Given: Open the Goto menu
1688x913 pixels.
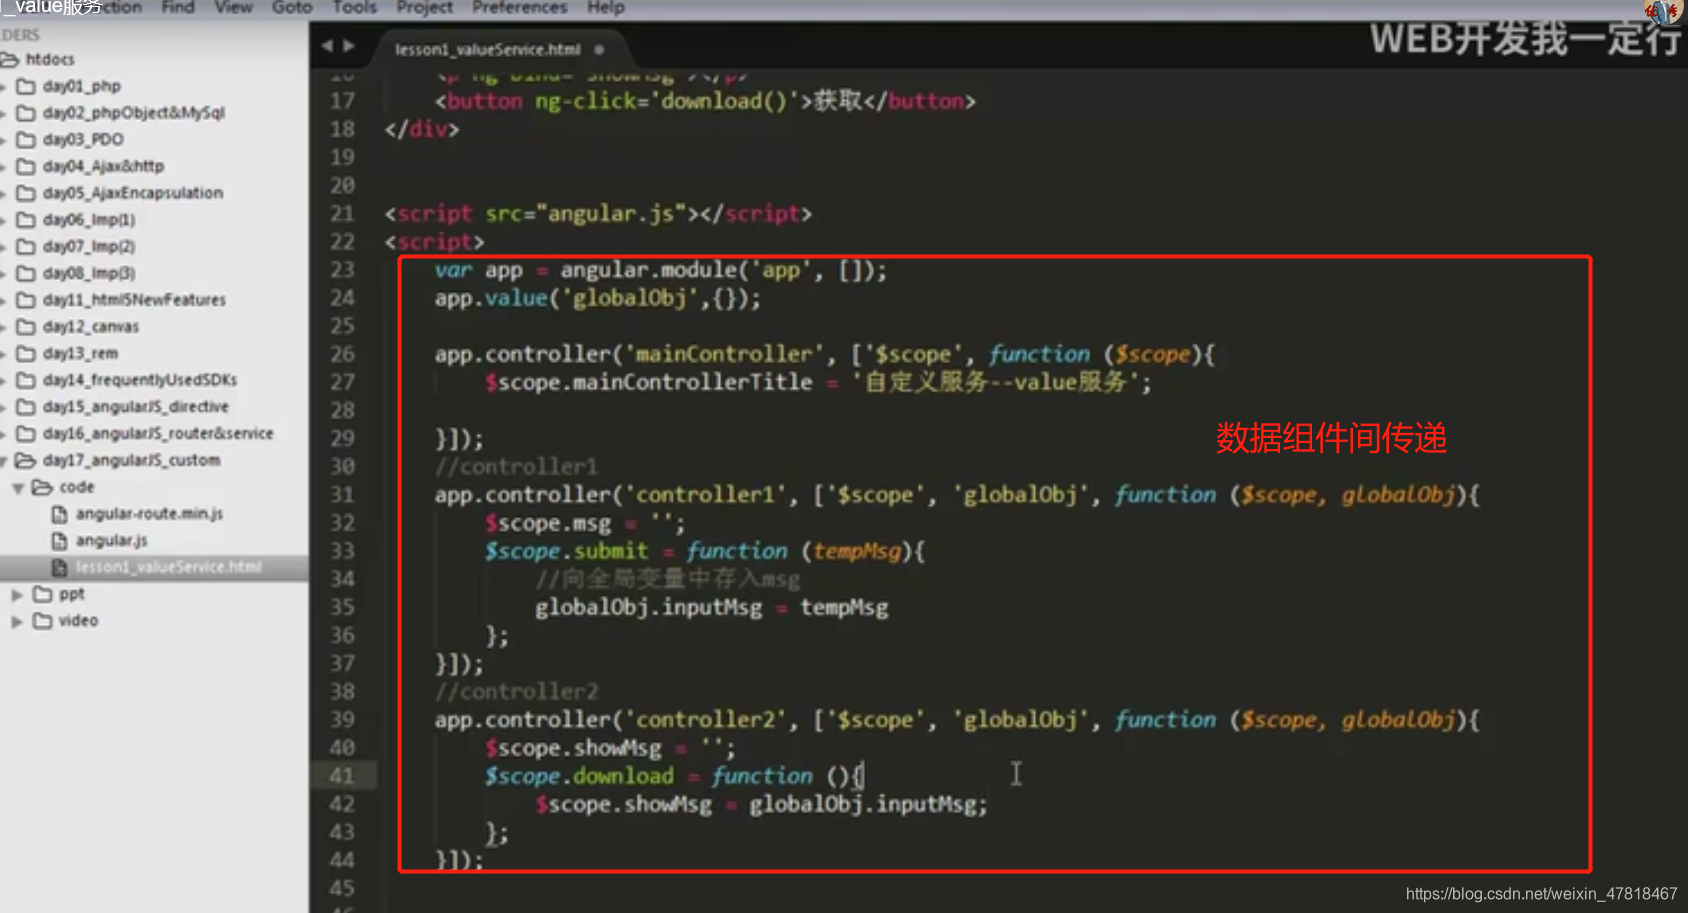Looking at the screenshot, I should (292, 7).
